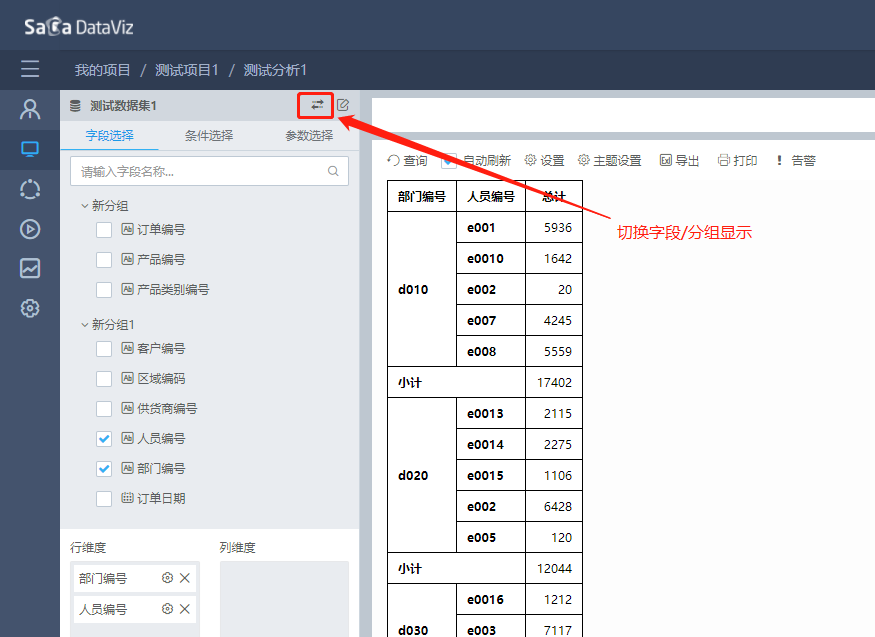
Task: Toggle 自动刷新 auto refresh checkbox
Action: (x=449, y=161)
